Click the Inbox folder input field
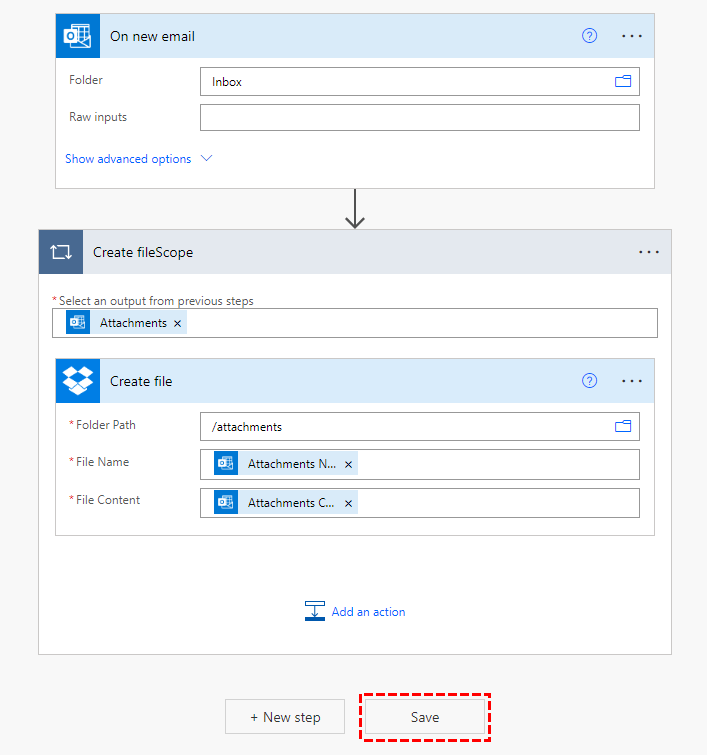This screenshot has width=707, height=755. point(419,81)
